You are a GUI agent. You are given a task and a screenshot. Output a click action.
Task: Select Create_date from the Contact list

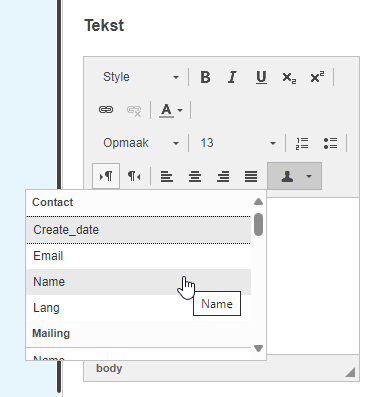(x=139, y=230)
